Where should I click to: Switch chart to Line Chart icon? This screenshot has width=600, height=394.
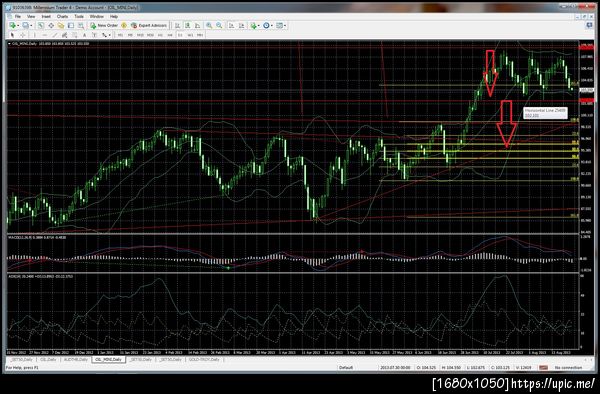pyautogui.click(x=197, y=25)
